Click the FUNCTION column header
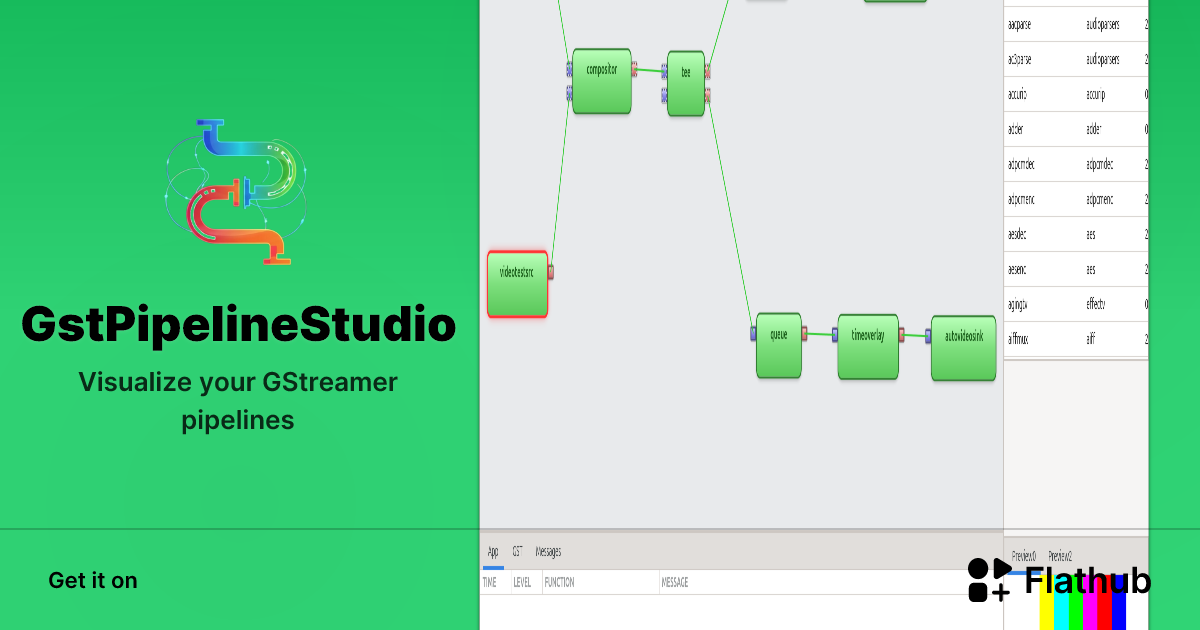The image size is (1200, 630). tap(559, 582)
